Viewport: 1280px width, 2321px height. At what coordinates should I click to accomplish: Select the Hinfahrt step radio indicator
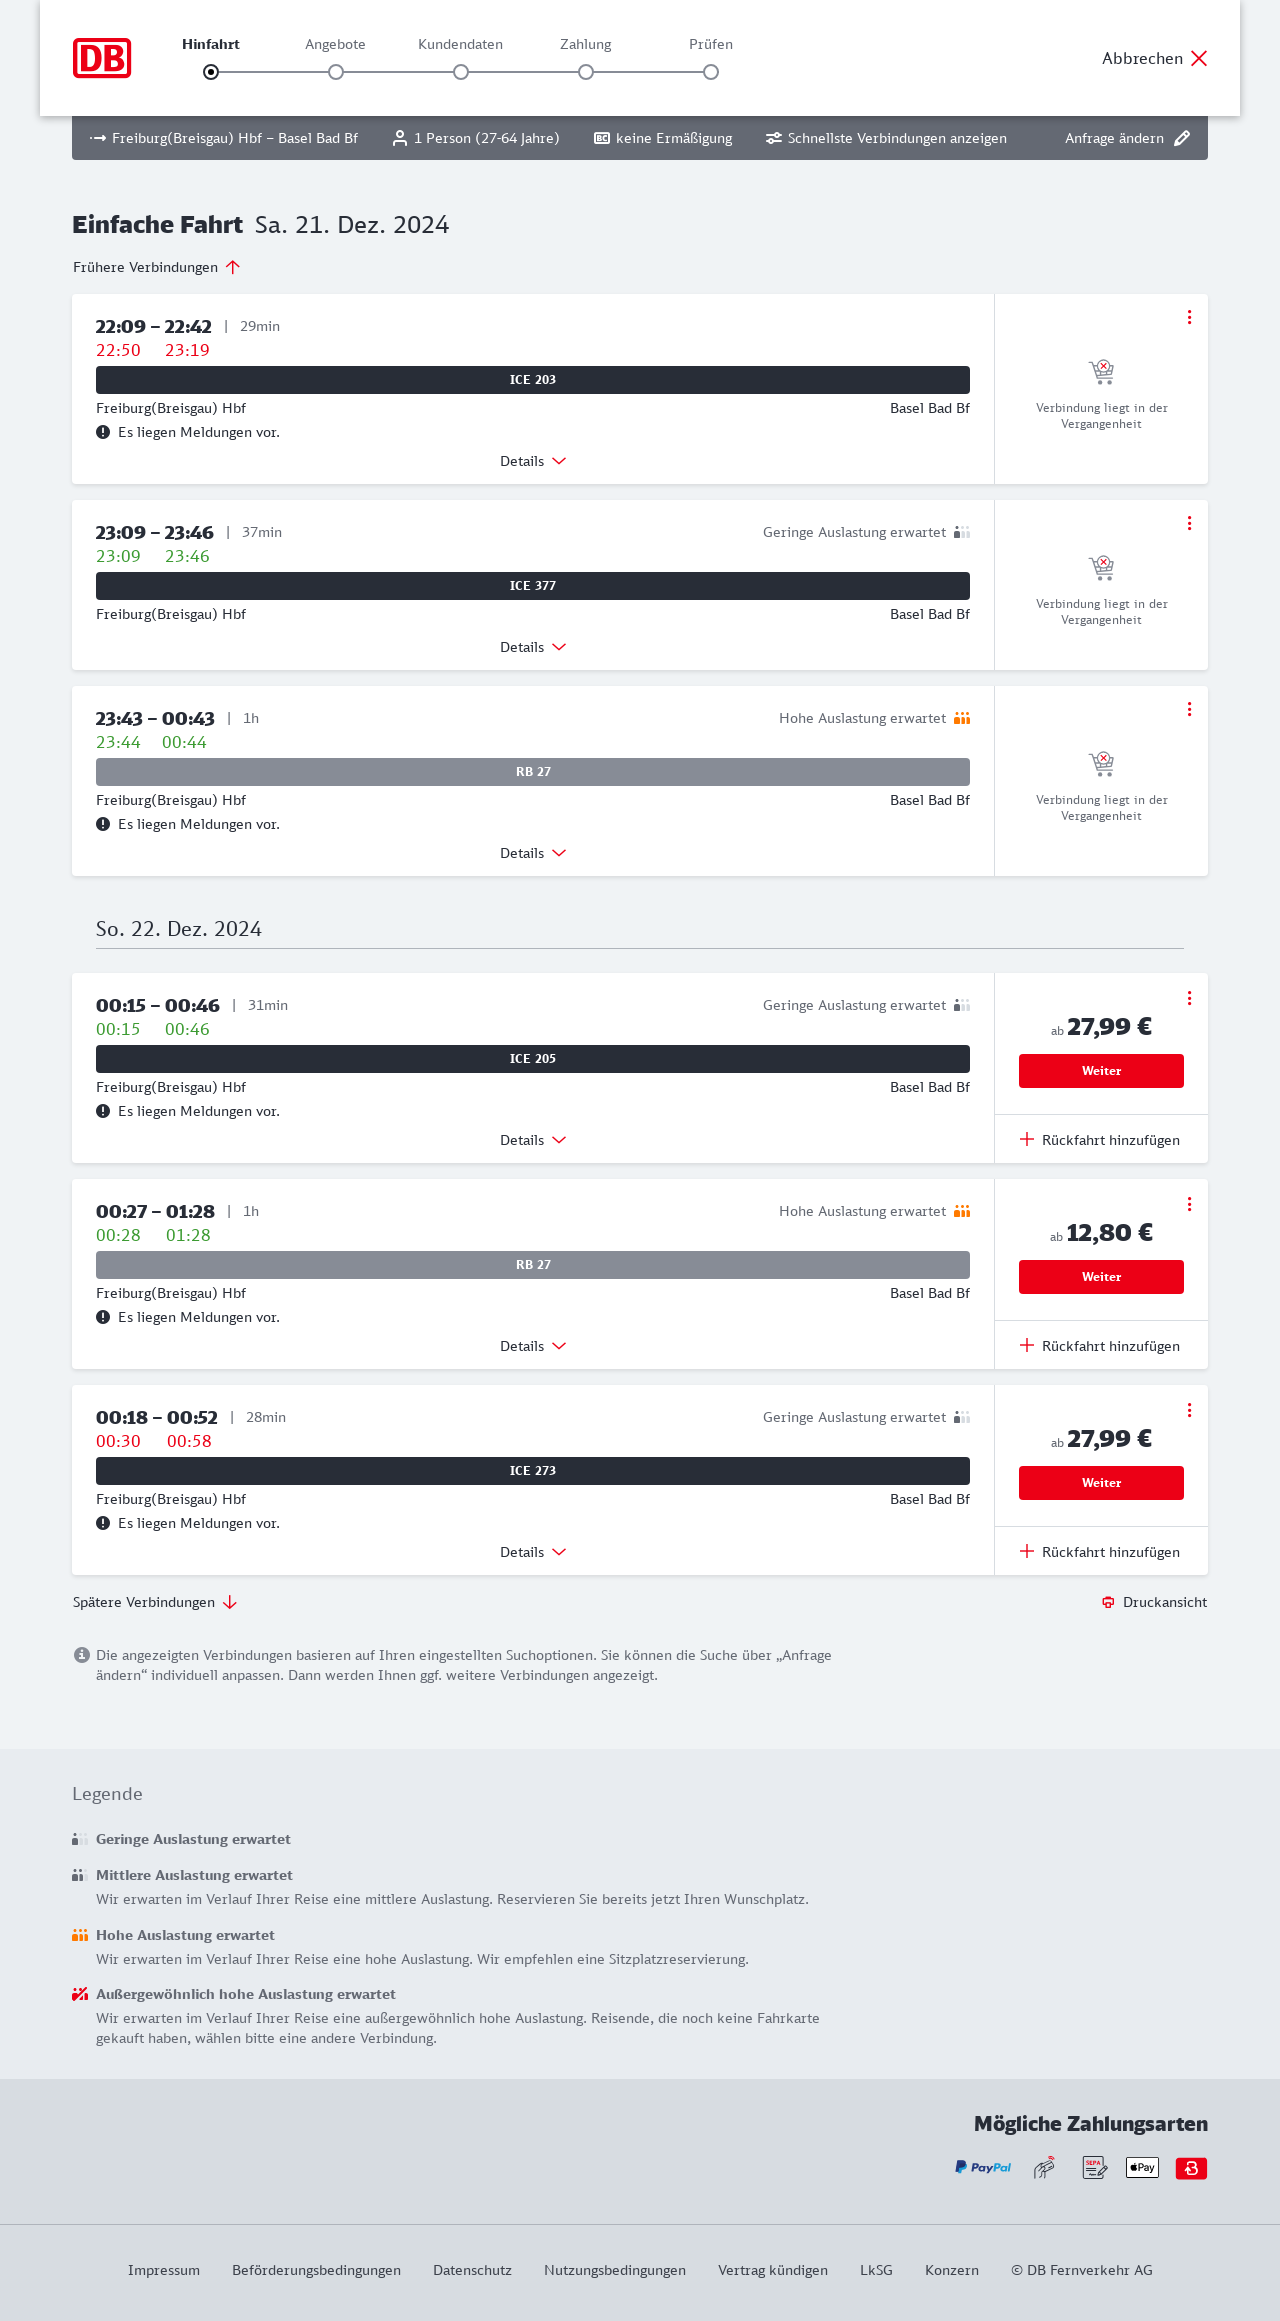tap(211, 72)
